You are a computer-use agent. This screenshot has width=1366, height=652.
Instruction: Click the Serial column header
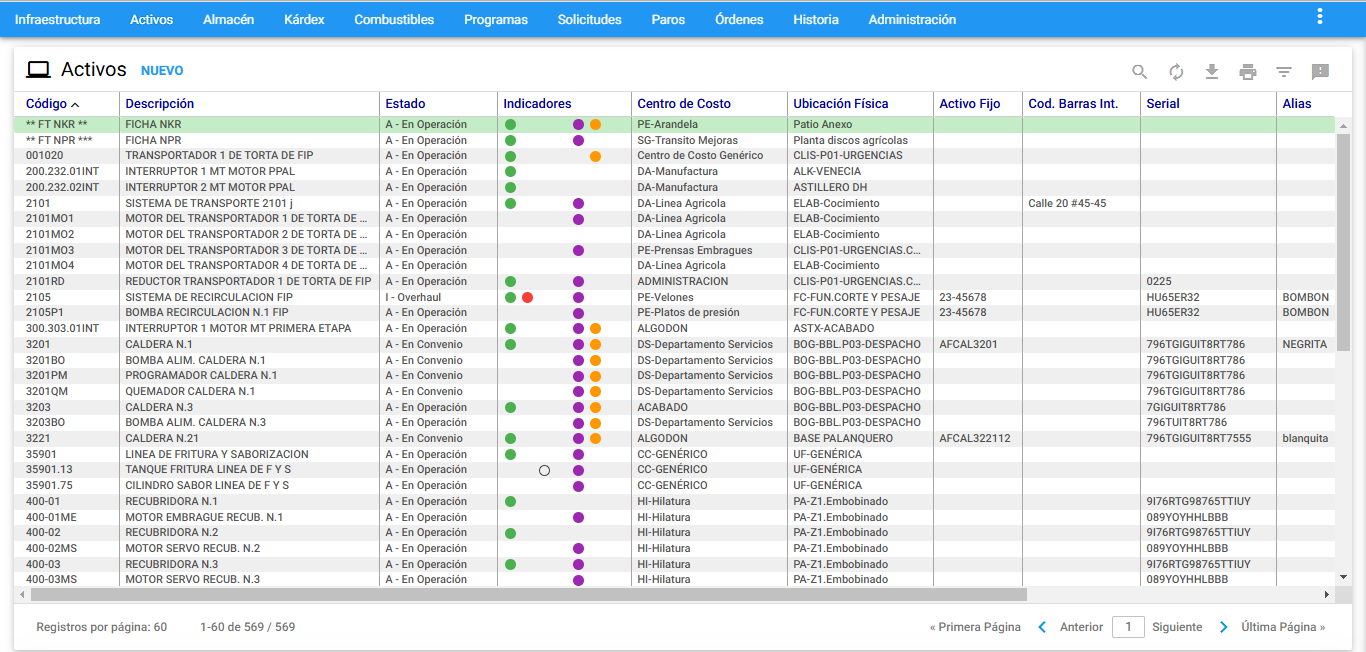tap(1163, 103)
